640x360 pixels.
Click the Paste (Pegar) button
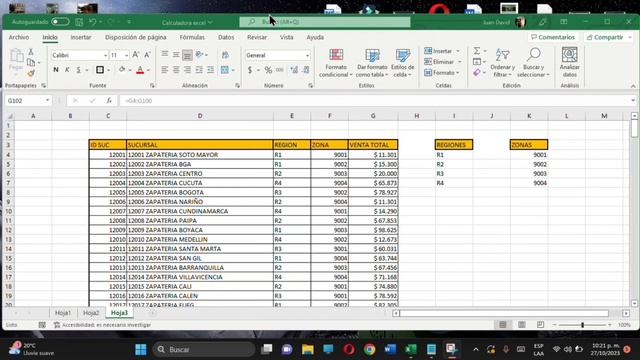click(16, 61)
